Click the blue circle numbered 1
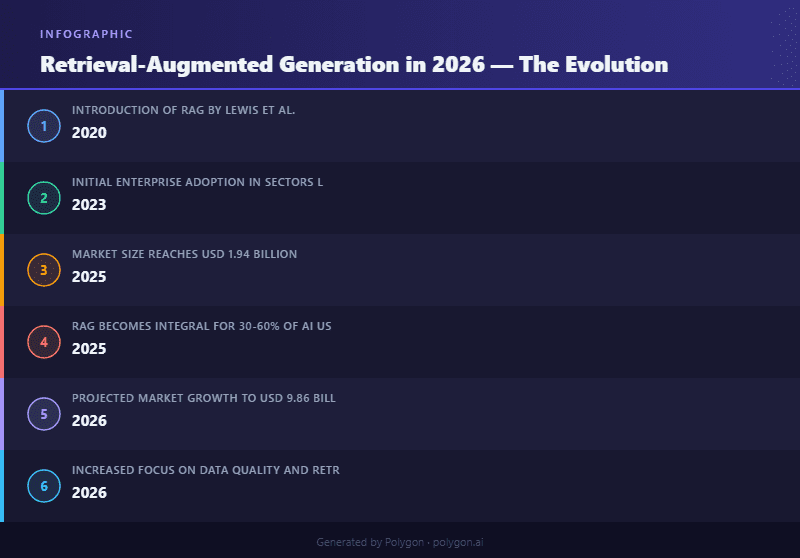Screen dimensions: 800x558 44,126
